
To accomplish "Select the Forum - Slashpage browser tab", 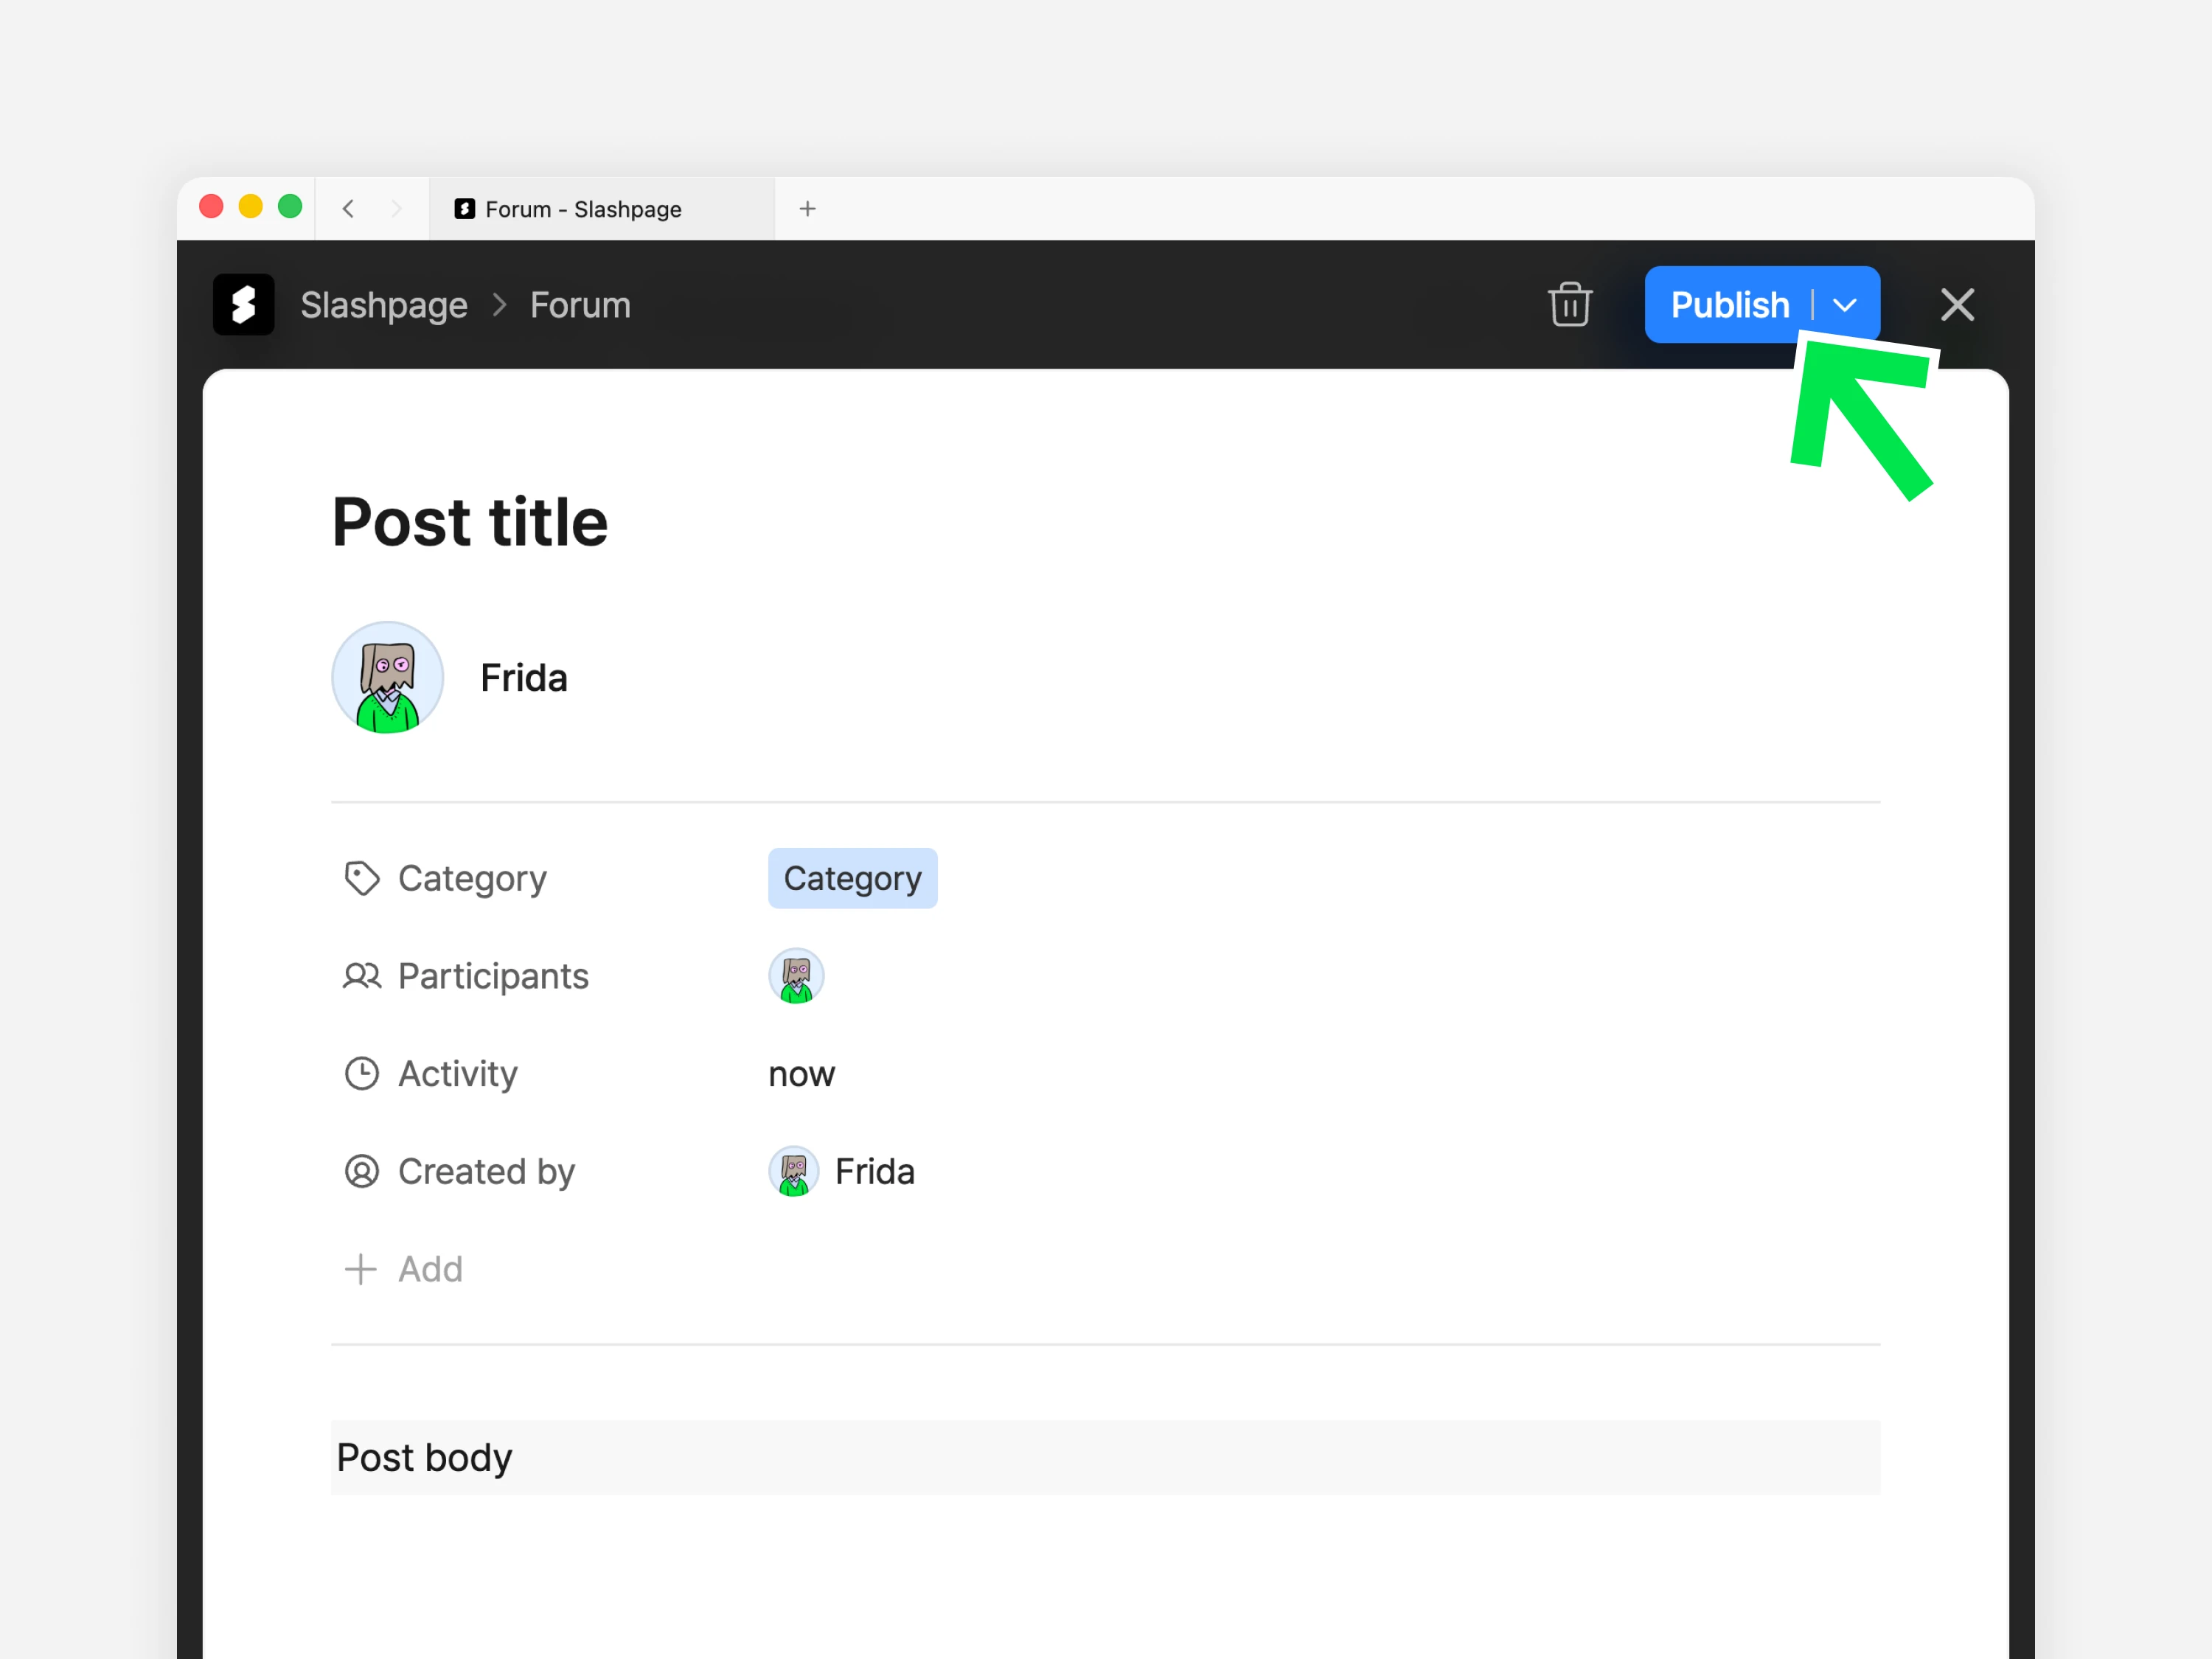I will pyautogui.click(x=583, y=209).
